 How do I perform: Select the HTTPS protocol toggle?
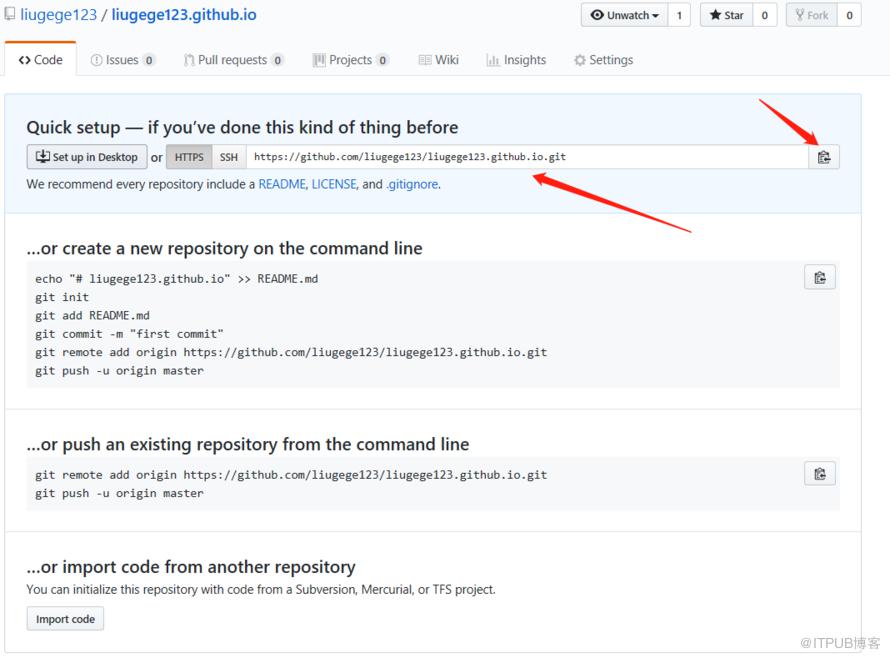[189, 157]
